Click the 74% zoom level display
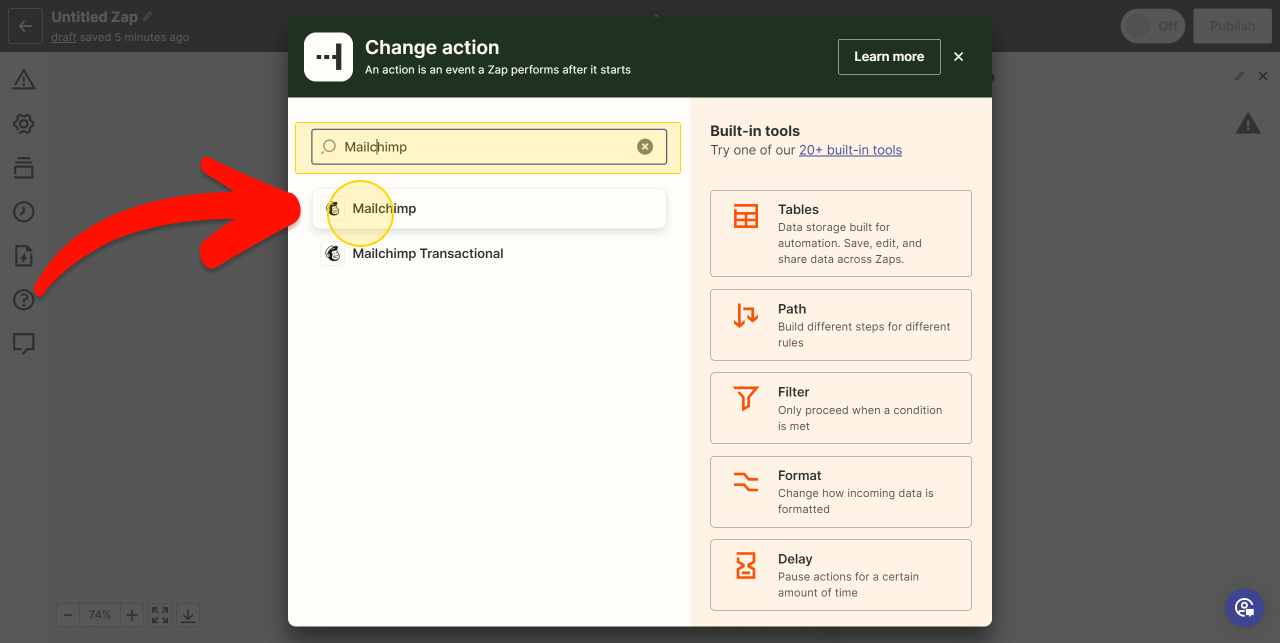 [100, 615]
